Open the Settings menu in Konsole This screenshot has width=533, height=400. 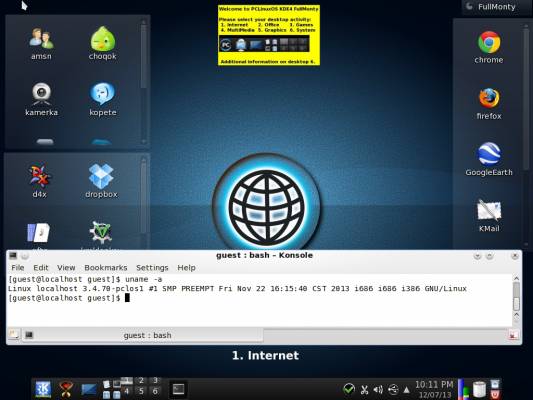click(x=152, y=268)
